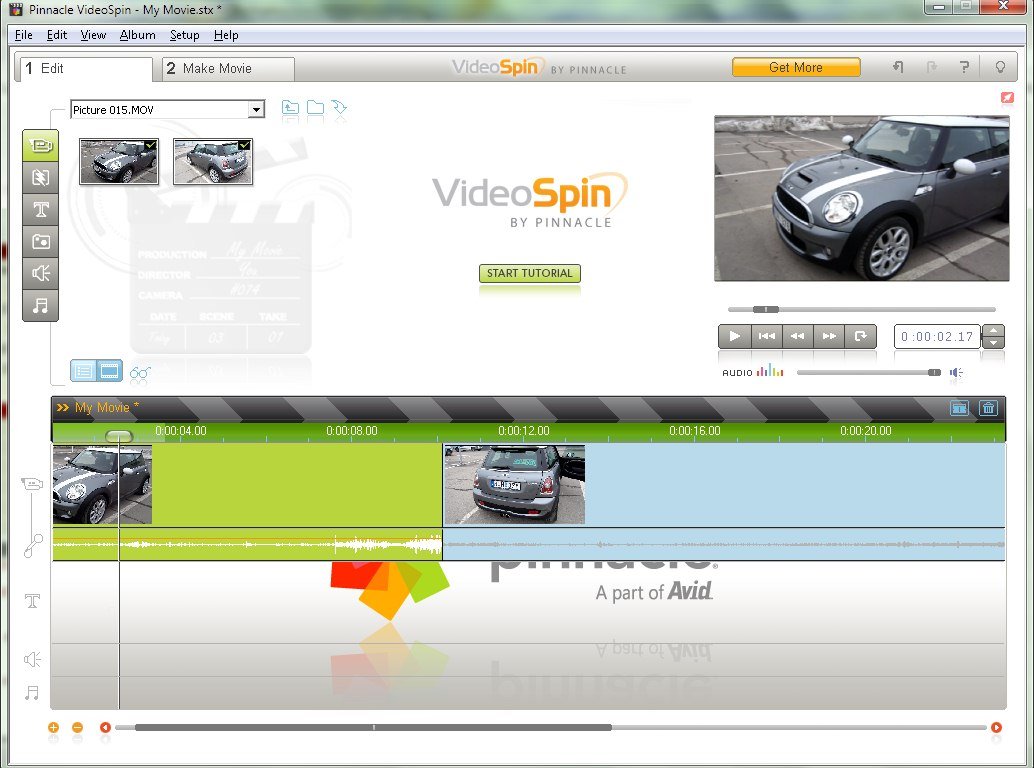This screenshot has height=768, width=1034.
Task: Browse for video folder
Action: click(x=315, y=107)
